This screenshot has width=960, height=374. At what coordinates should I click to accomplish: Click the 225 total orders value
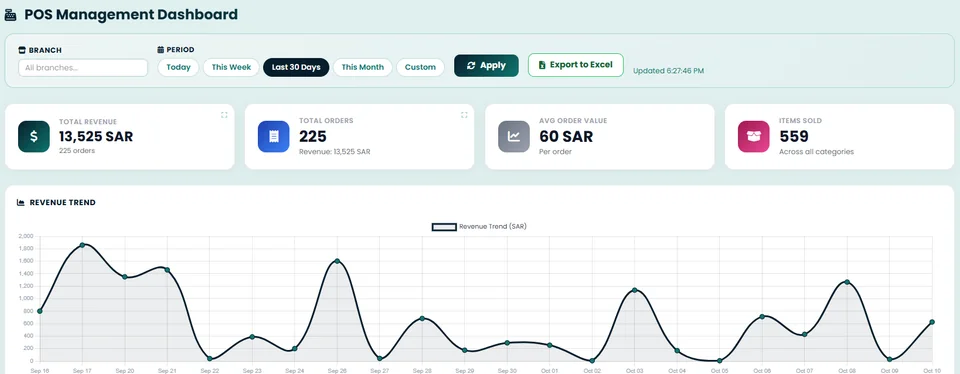tap(313, 137)
